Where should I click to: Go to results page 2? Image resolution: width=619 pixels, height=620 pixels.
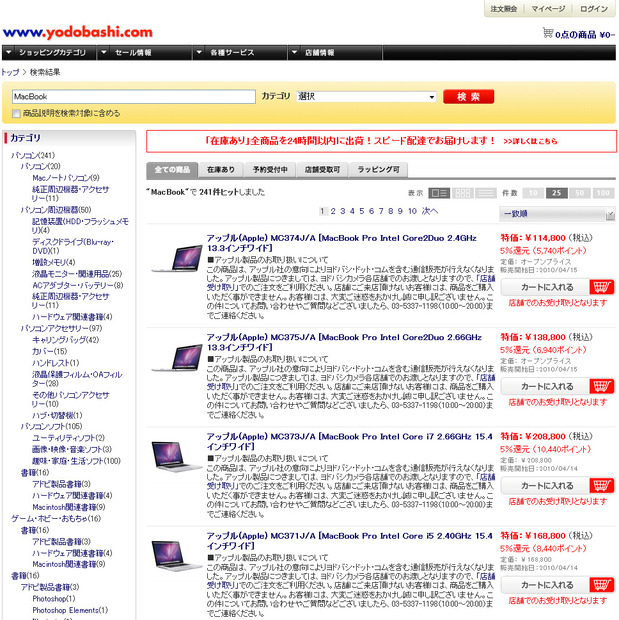tap(333, 211)
